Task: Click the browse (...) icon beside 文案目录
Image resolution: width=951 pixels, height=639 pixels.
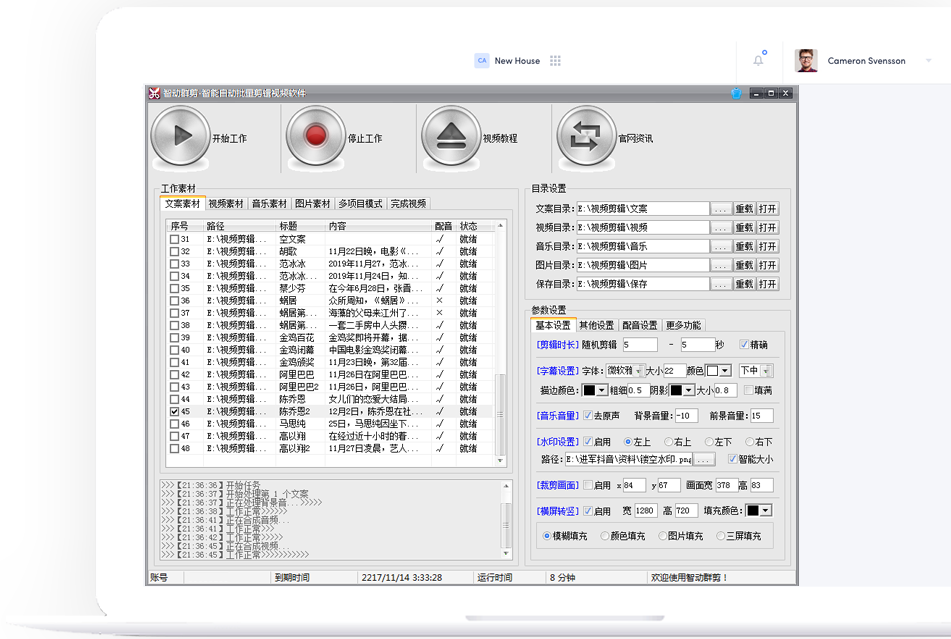Action: (719, 209)
